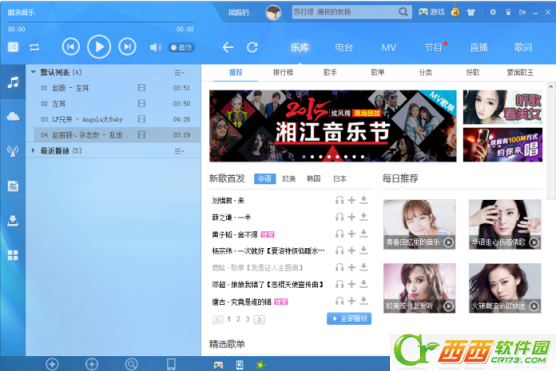Mute the volume speaker icon
Viewport: 556px width, 371px height.
[x=155, y=47]
